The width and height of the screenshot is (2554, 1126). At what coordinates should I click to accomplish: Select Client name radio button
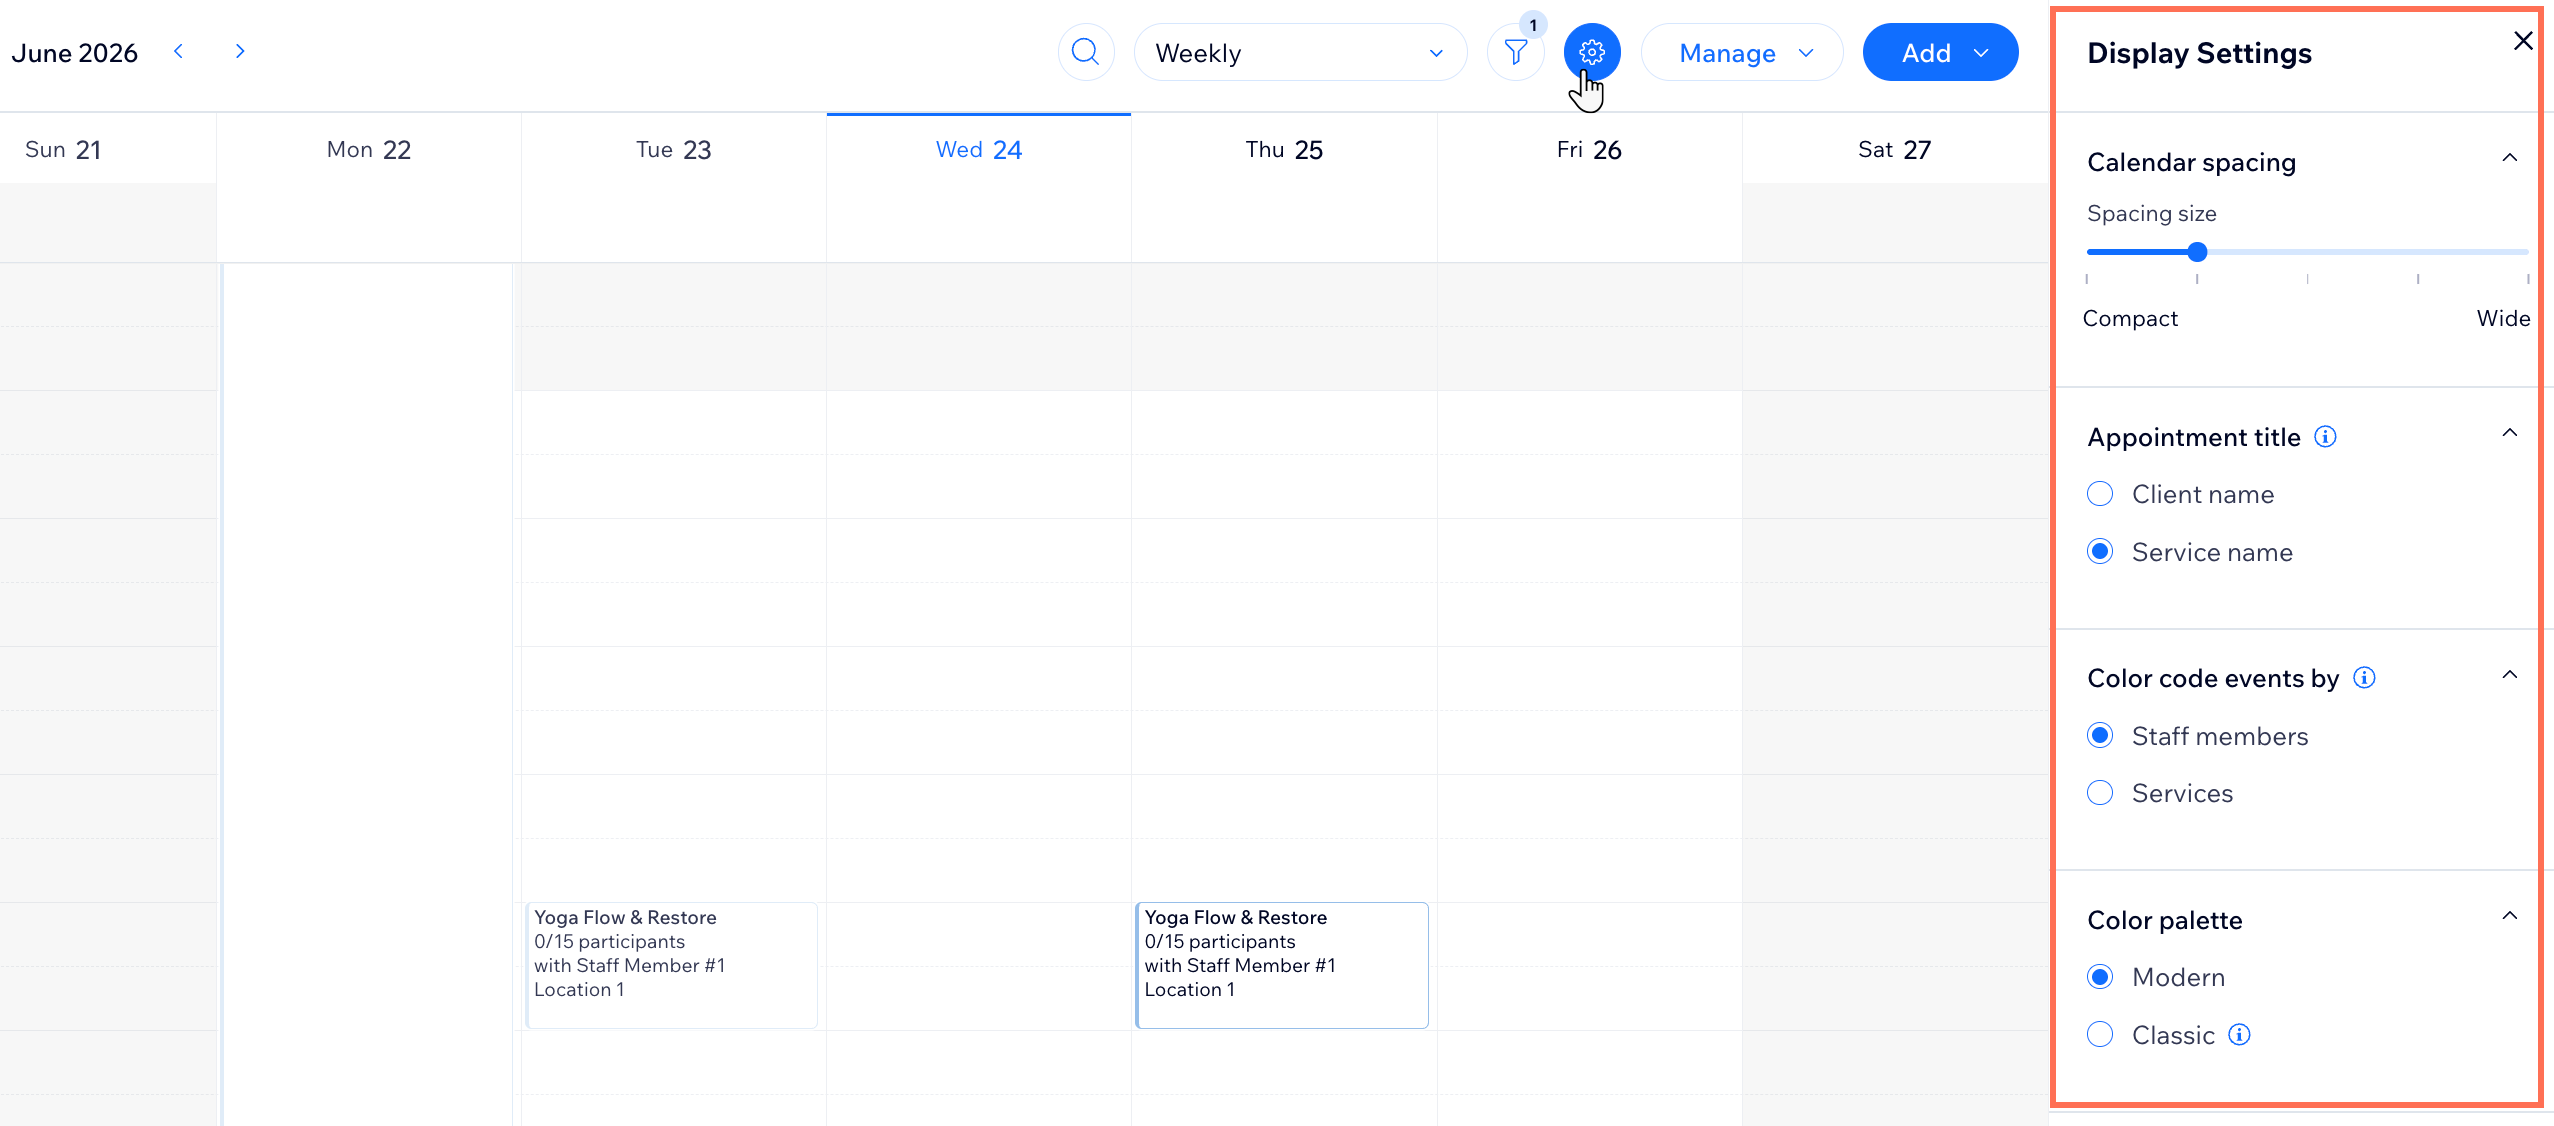coord(2100,494)
